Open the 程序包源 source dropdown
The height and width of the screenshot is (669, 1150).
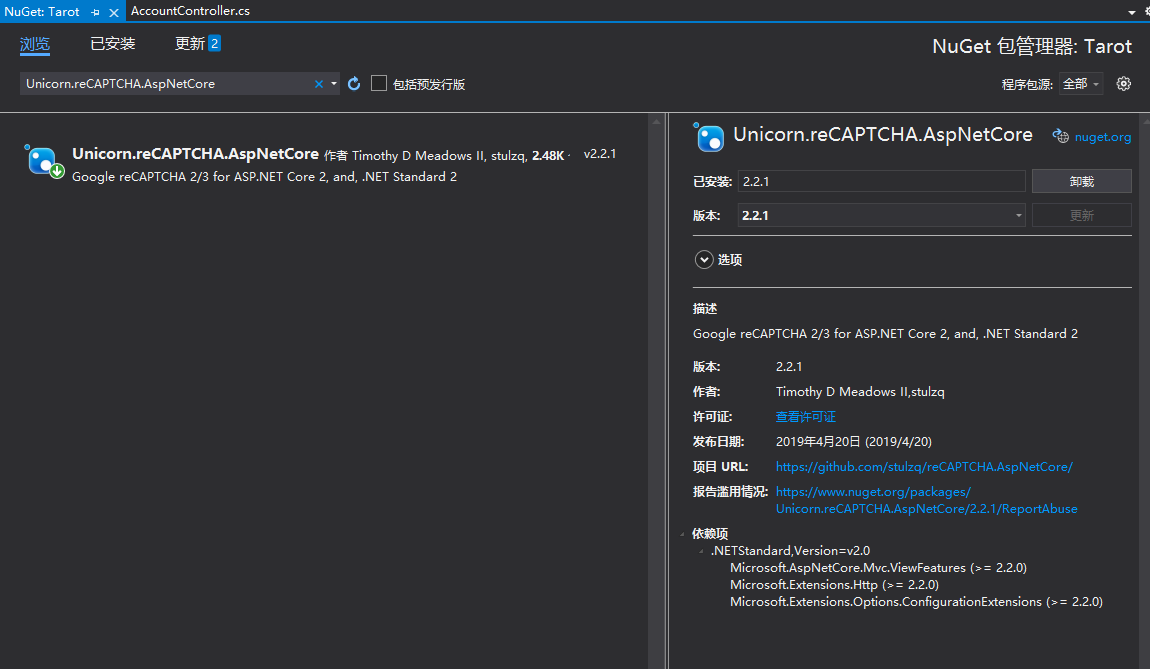coord(1081,84)
